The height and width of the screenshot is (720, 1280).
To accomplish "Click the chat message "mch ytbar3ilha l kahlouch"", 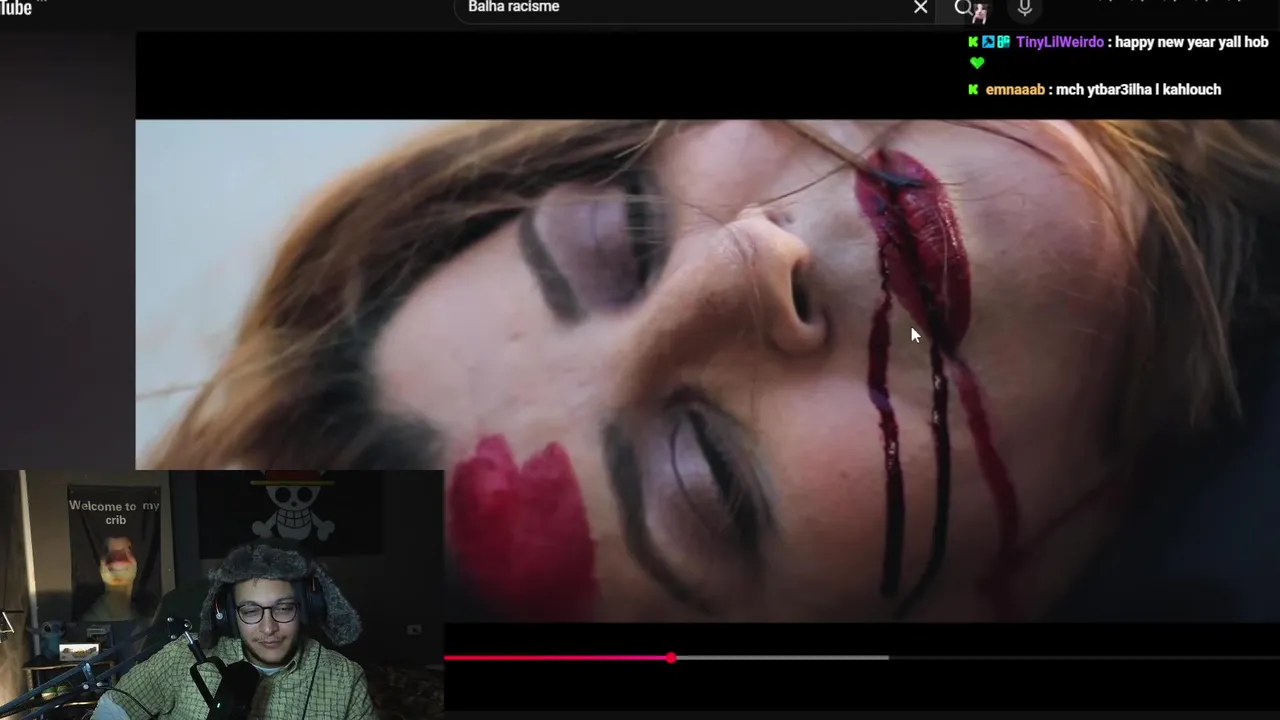I will tap(1138, 90).
